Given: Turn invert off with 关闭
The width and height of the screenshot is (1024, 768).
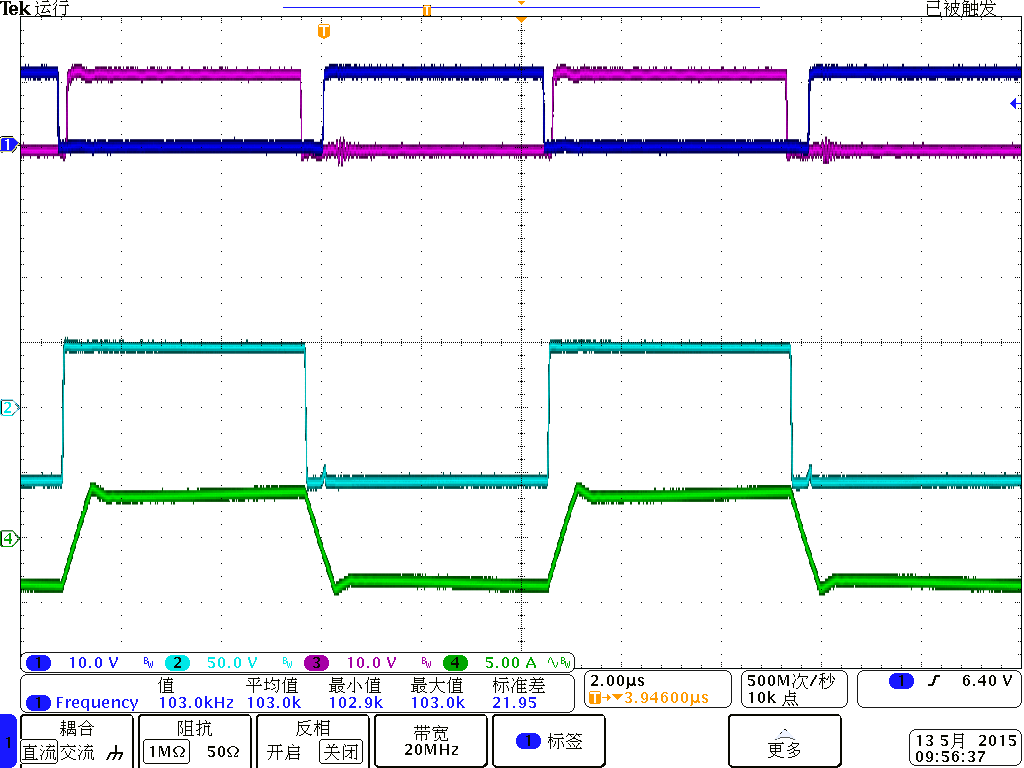Looking at the screenshot, I should (x=340, y=752).
